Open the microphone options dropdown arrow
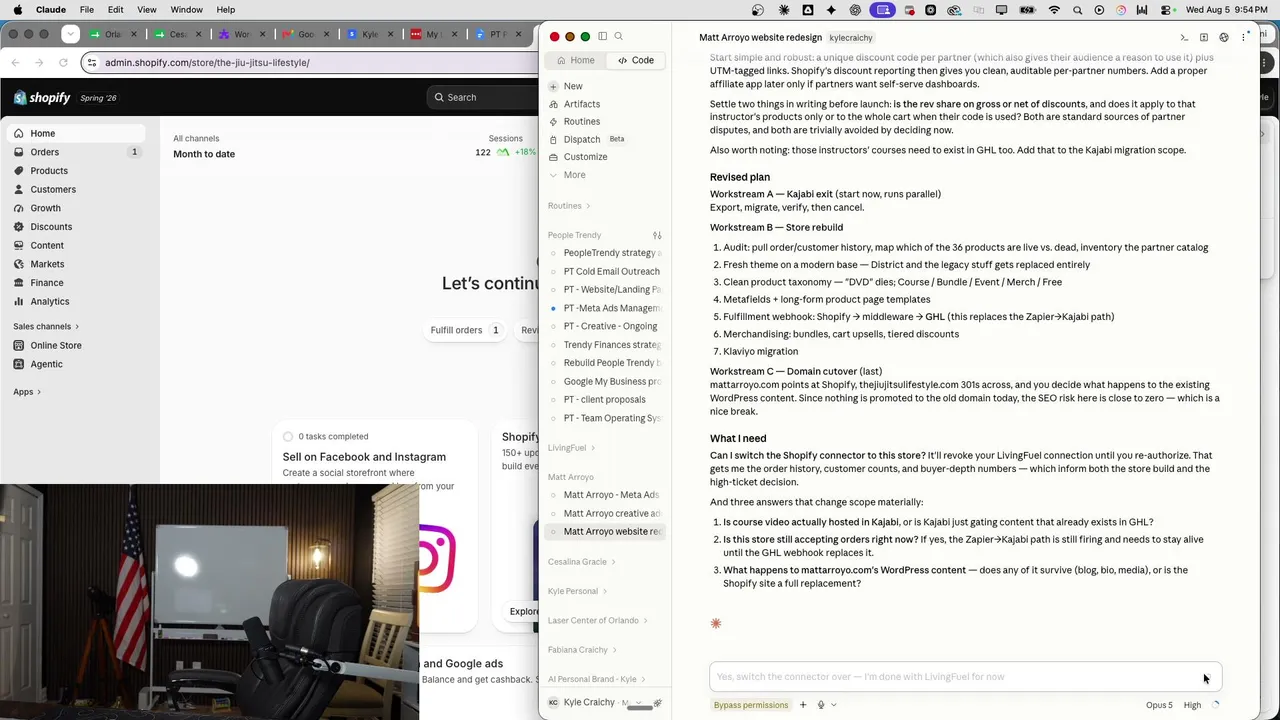This screenshot has width=1280, height=720. tap(833, 705)
